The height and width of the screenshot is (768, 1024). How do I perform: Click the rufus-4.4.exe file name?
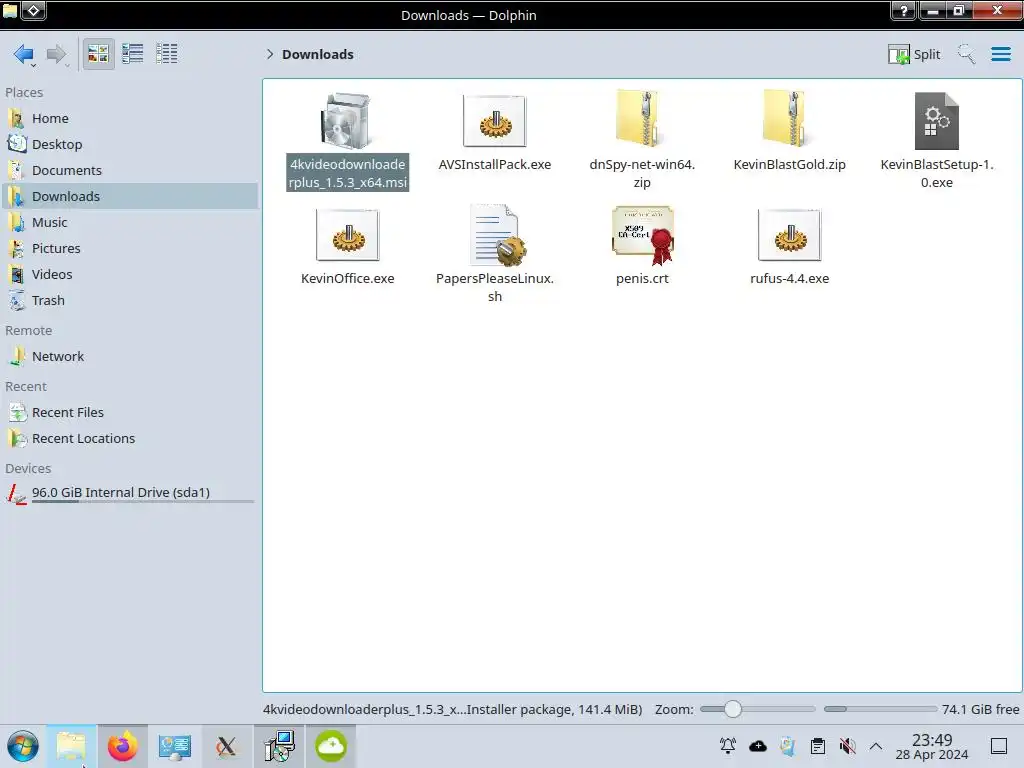tap(789, 279)
